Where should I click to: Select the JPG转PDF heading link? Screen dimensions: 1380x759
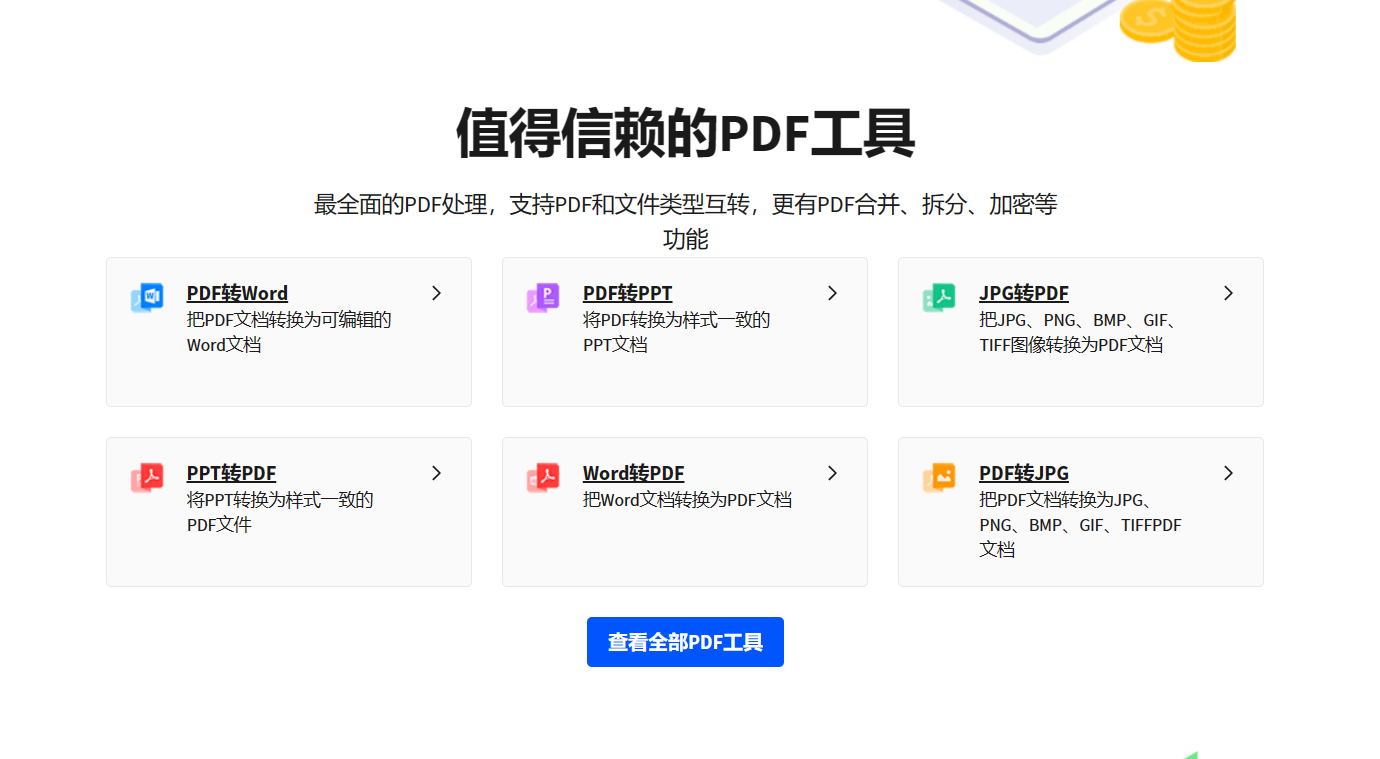1023,293
